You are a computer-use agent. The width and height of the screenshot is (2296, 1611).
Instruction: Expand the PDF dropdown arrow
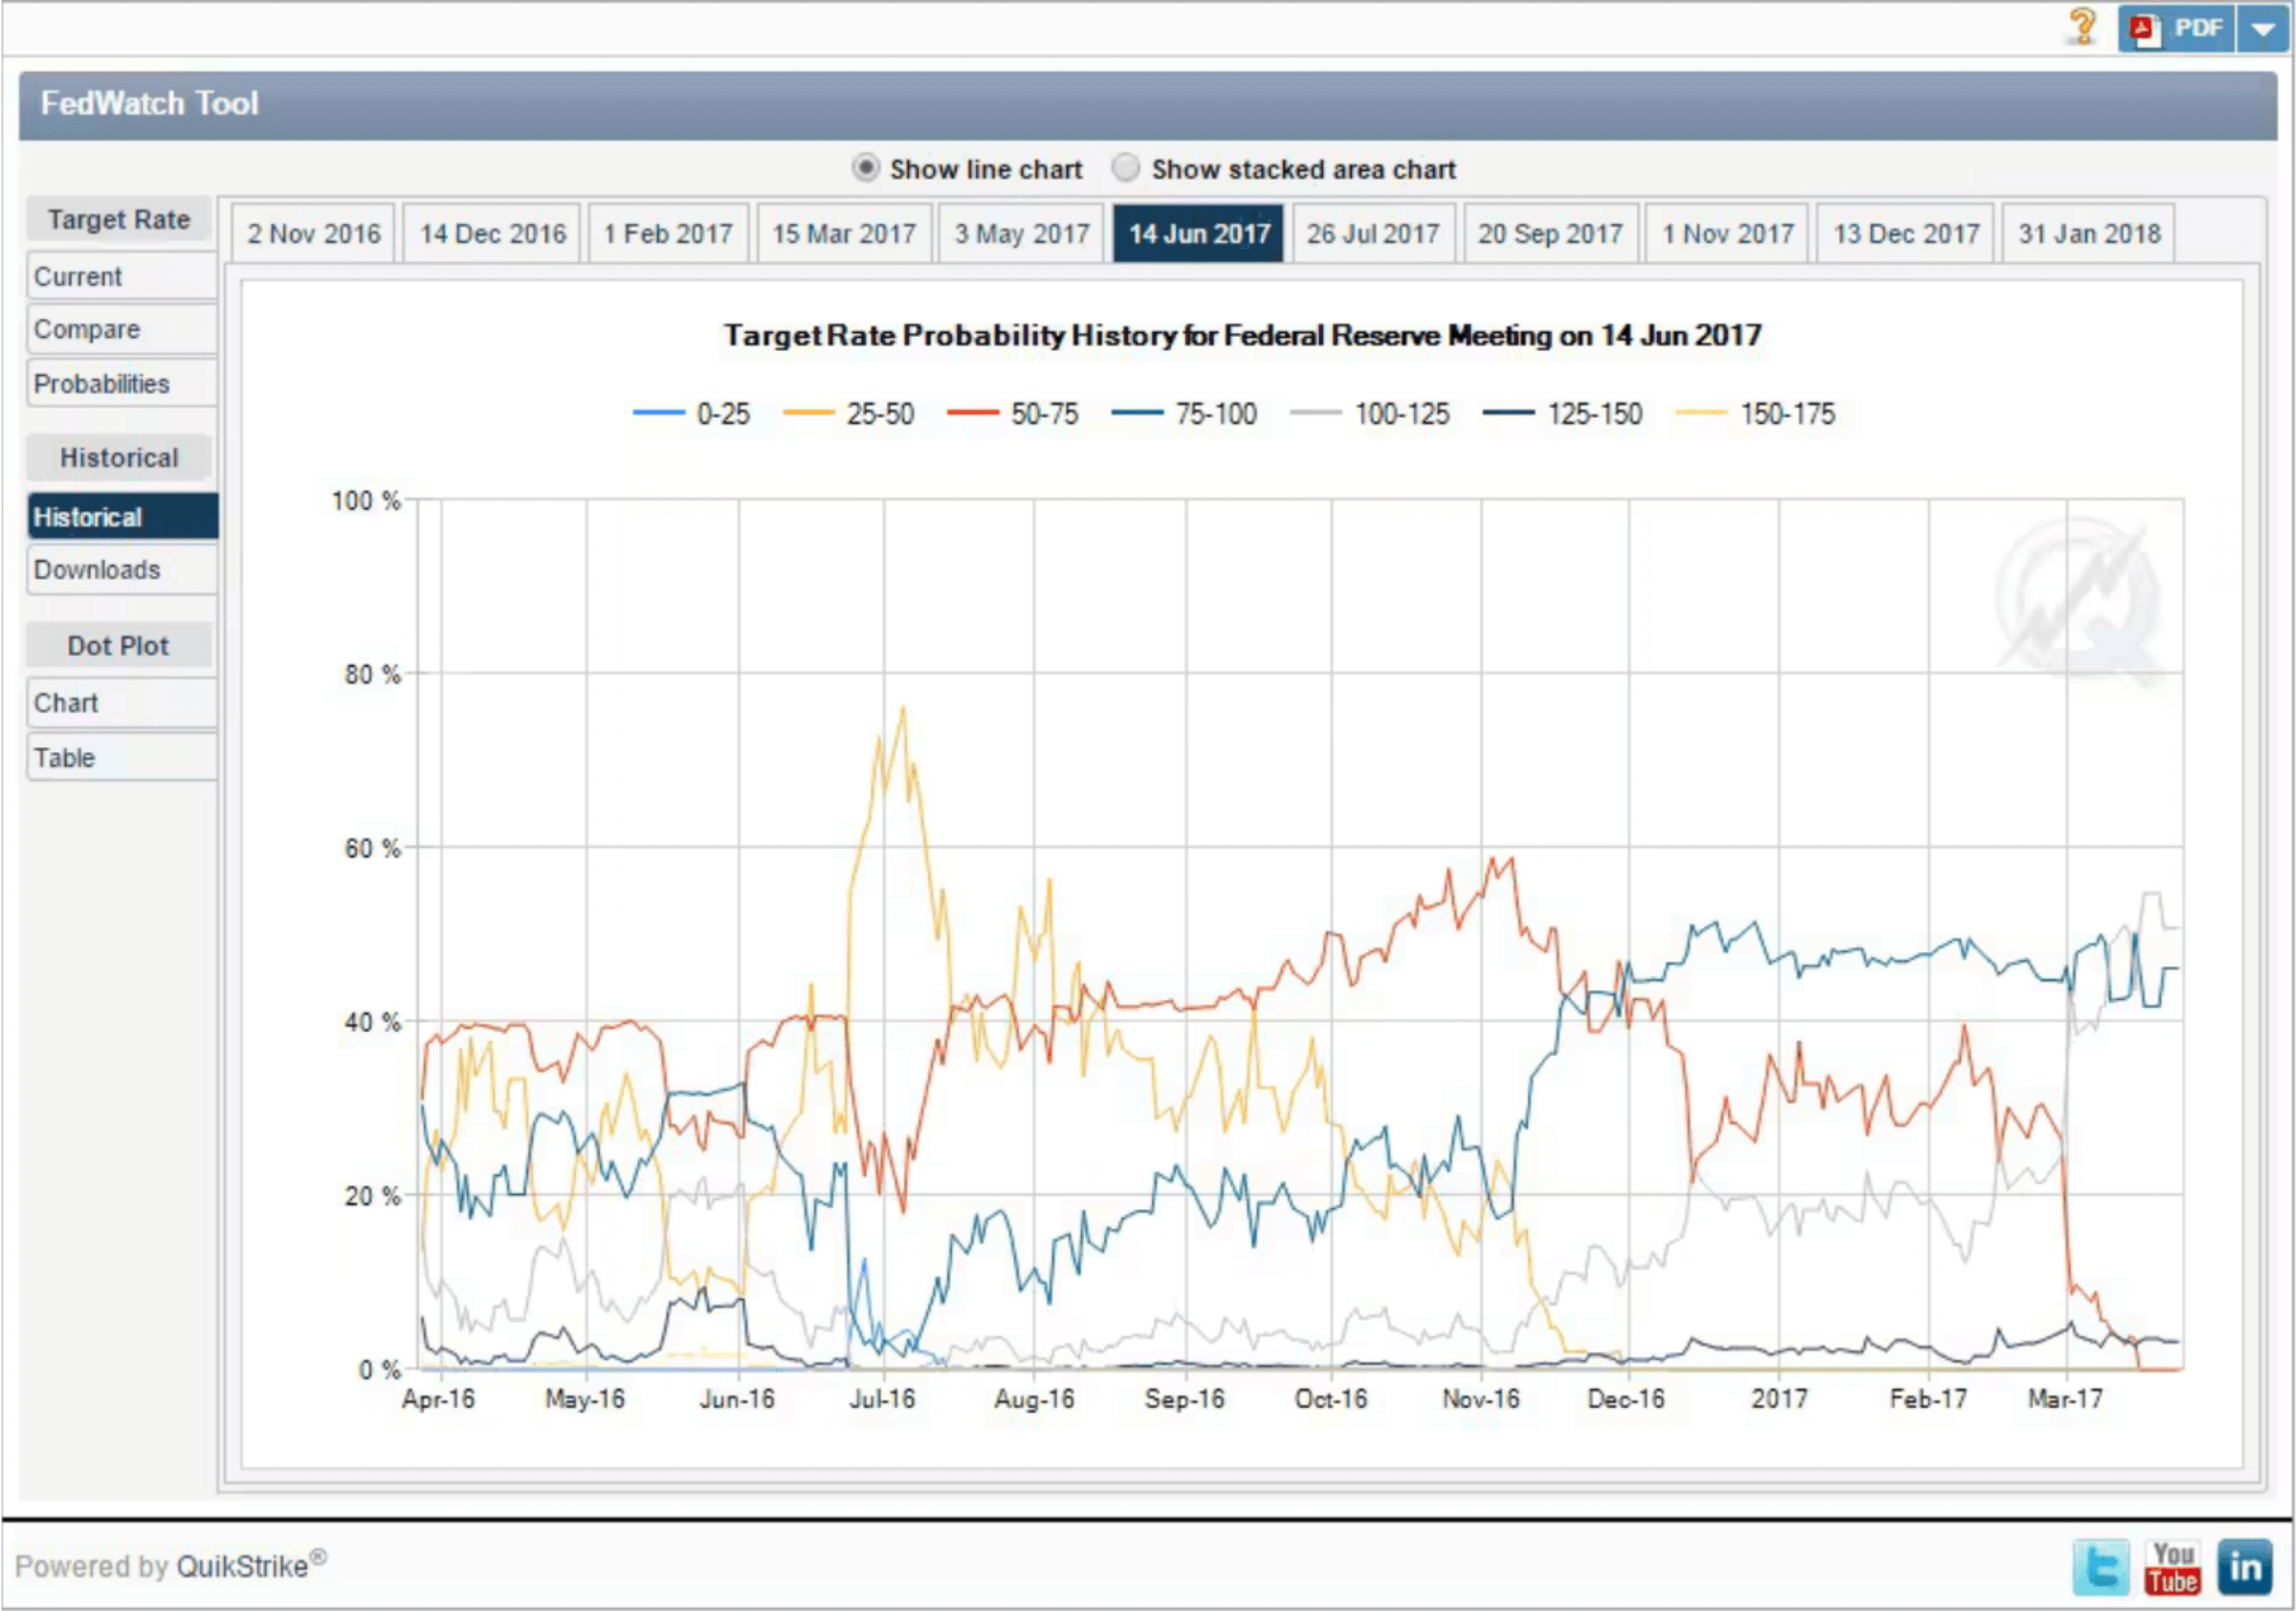2263,28
